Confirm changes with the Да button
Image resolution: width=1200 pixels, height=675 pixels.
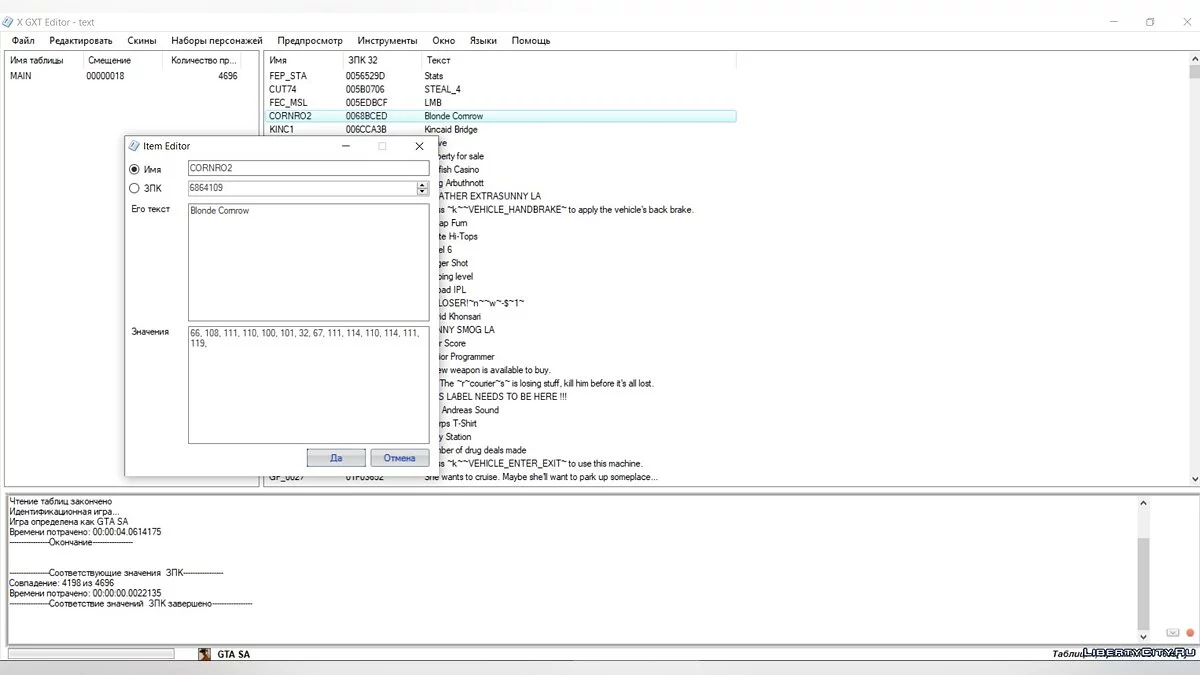coord(335,457)
